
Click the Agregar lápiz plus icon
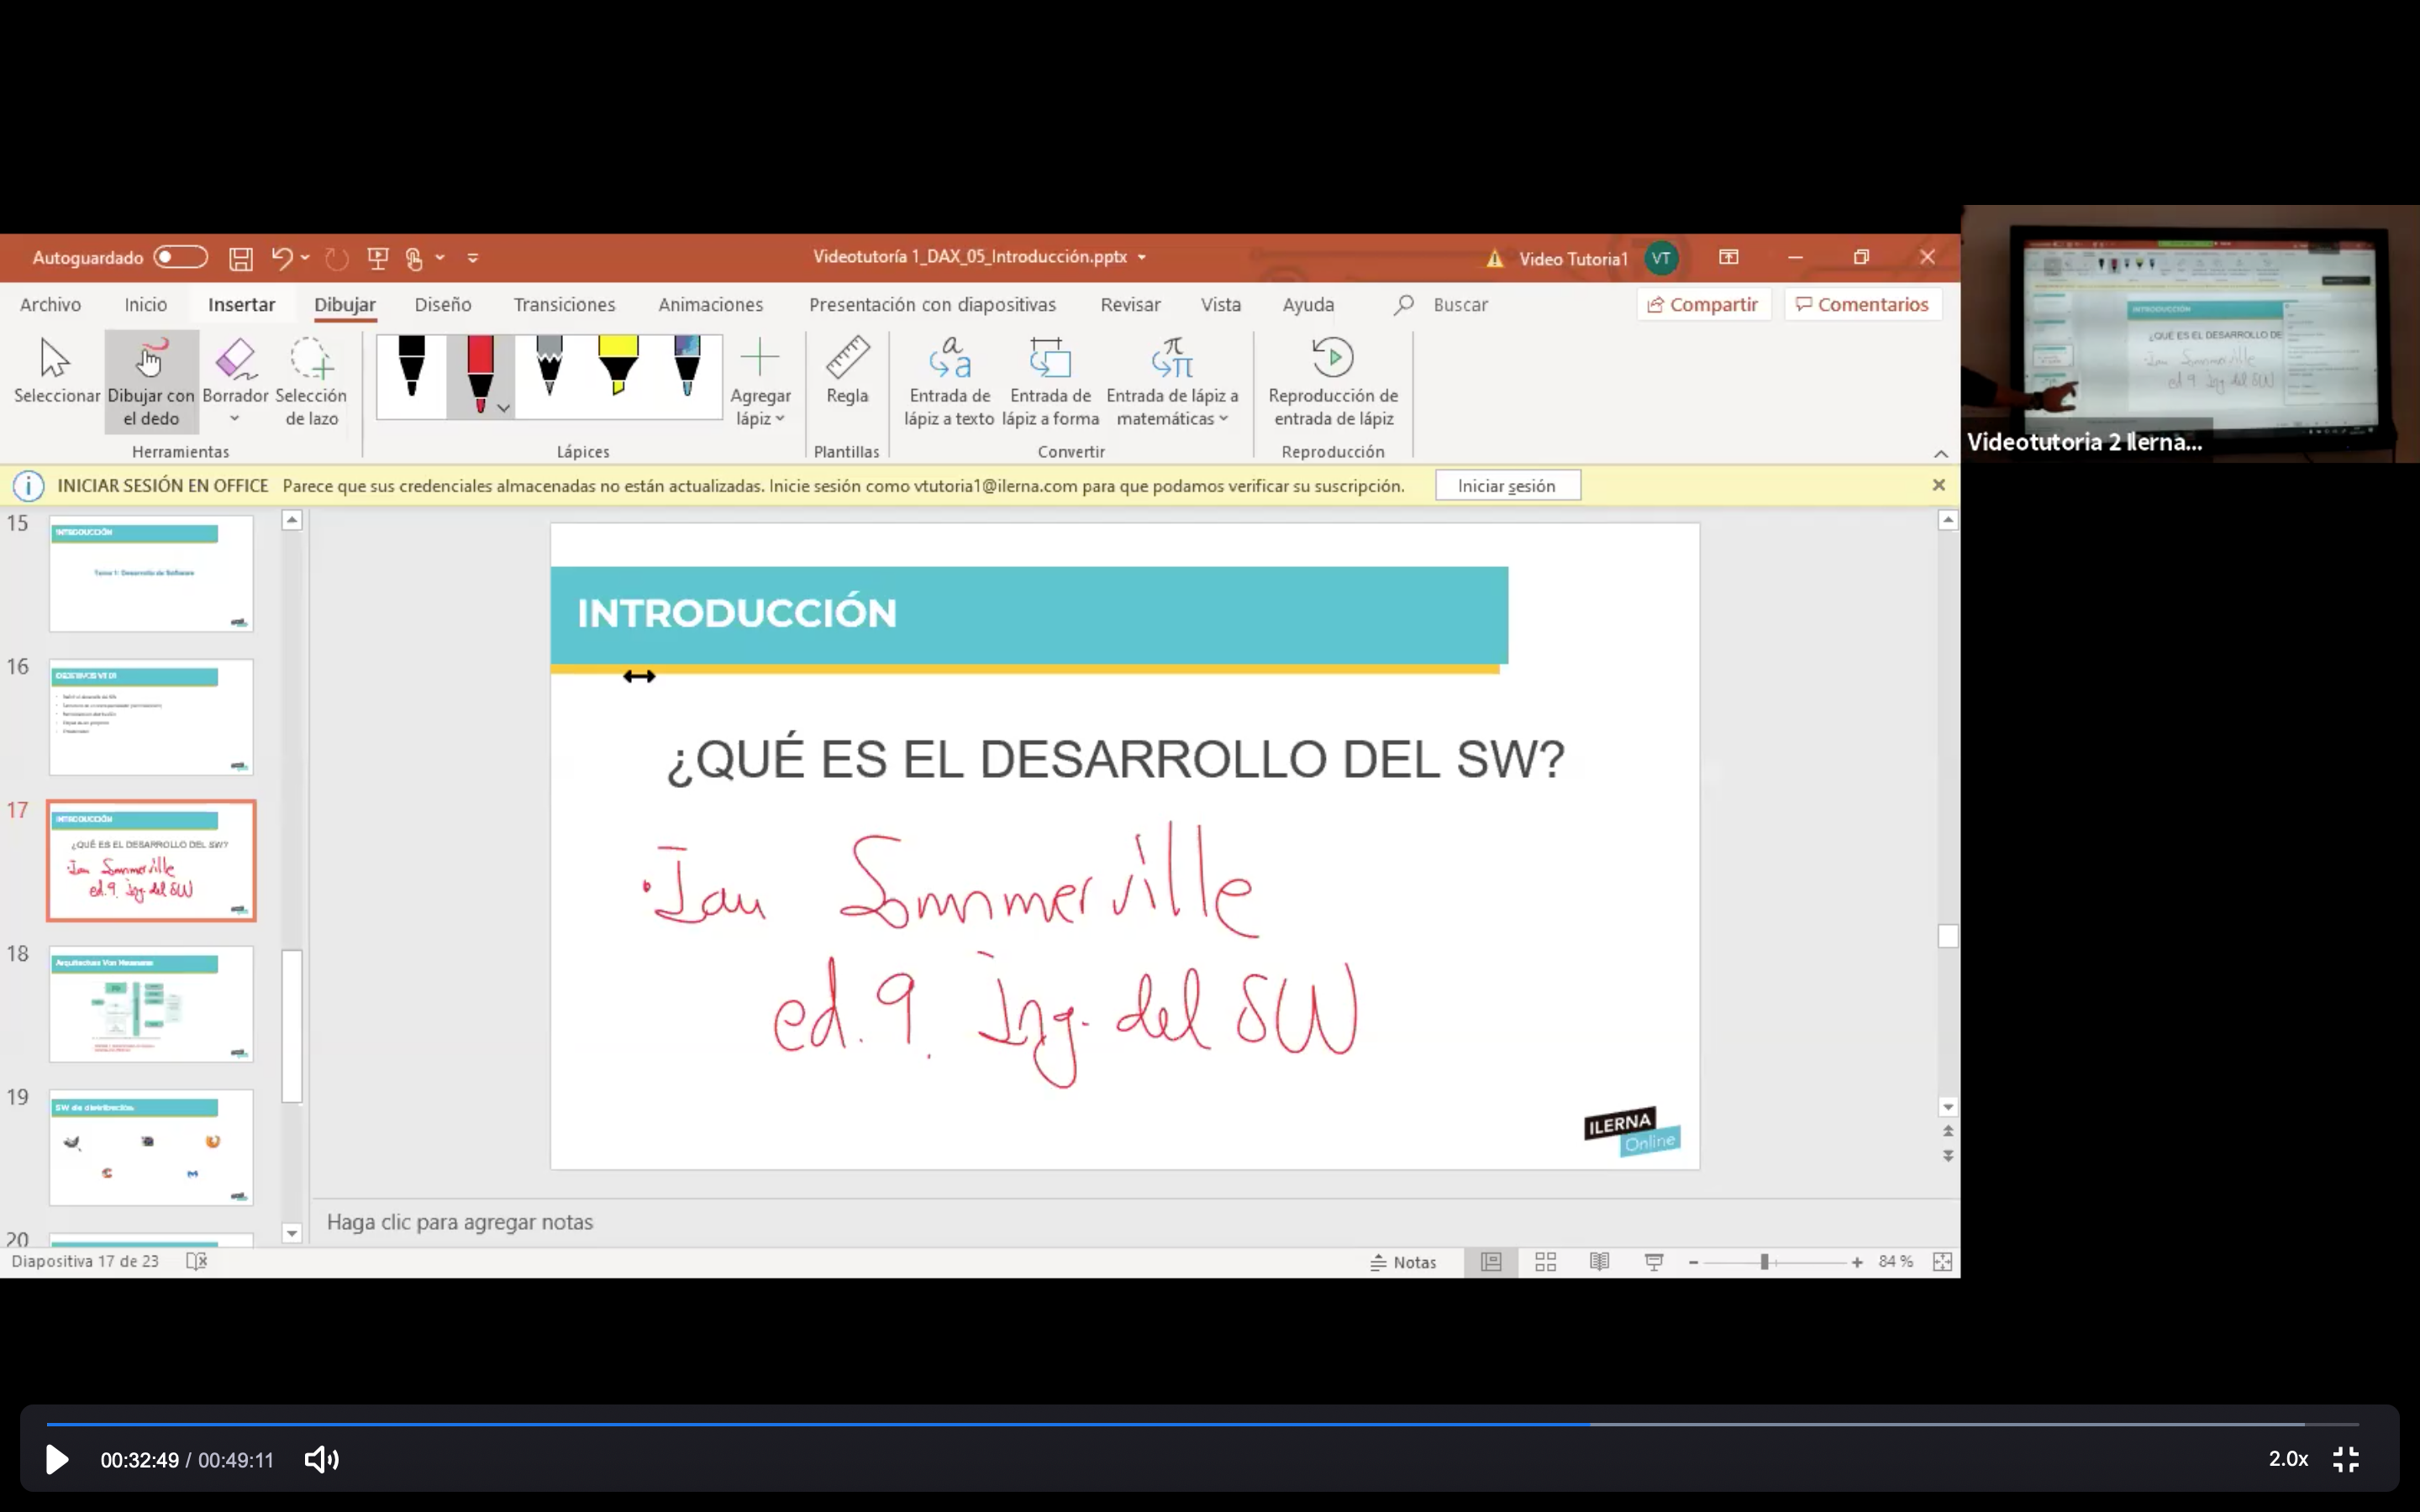click(759, 358)
